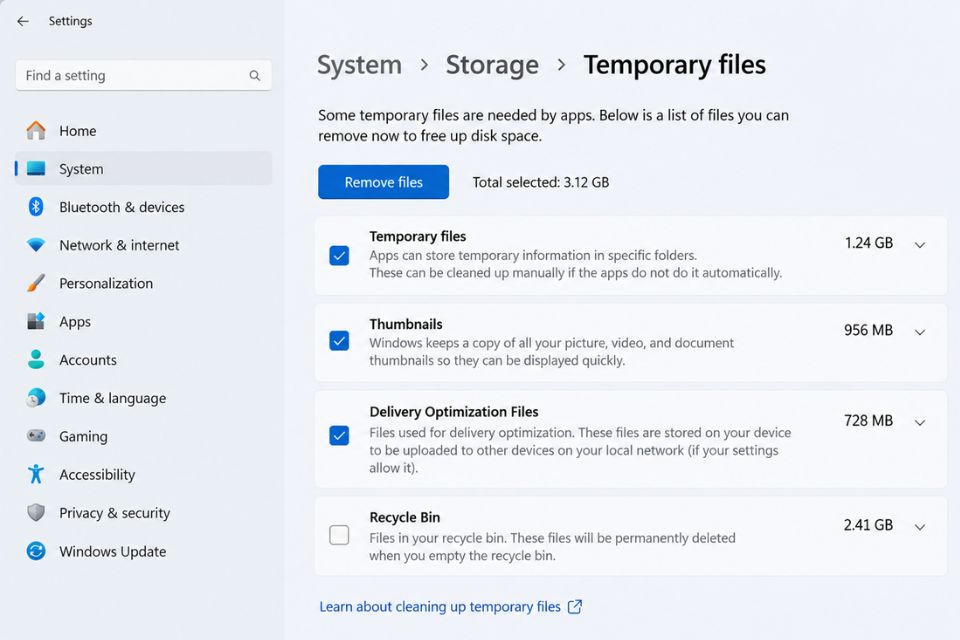Click the Apps grid icon
The width and height of the screenshot is (960, 640).
click(36, 321)
